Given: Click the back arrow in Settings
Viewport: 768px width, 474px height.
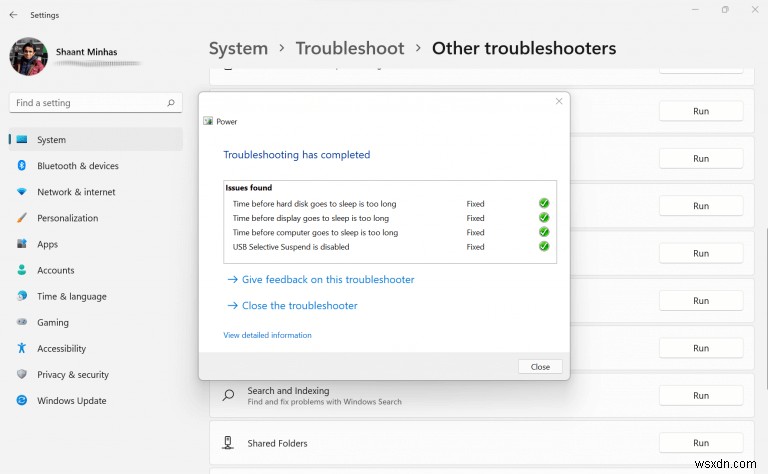Looking at the screenshot, I should (x=13, y=15).
